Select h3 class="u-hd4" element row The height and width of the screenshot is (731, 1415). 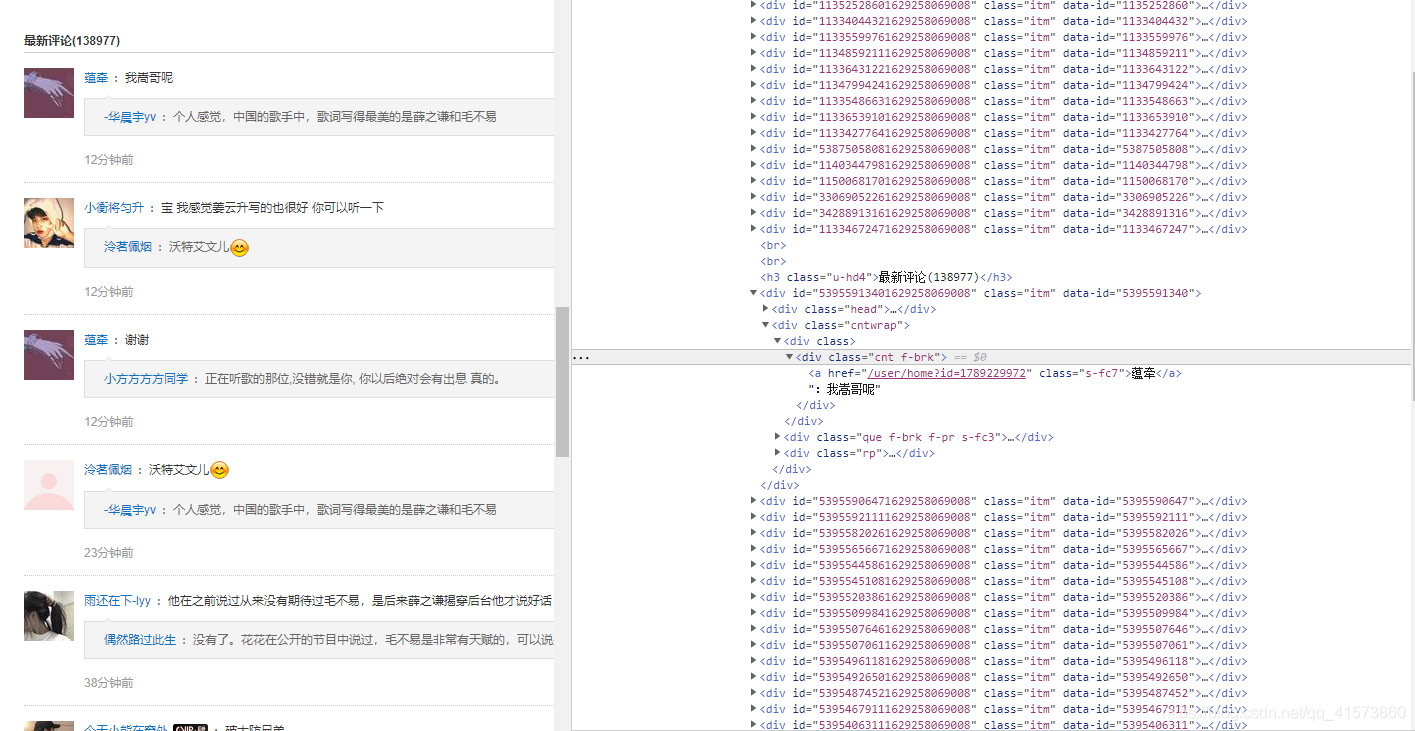pos(885,277)
